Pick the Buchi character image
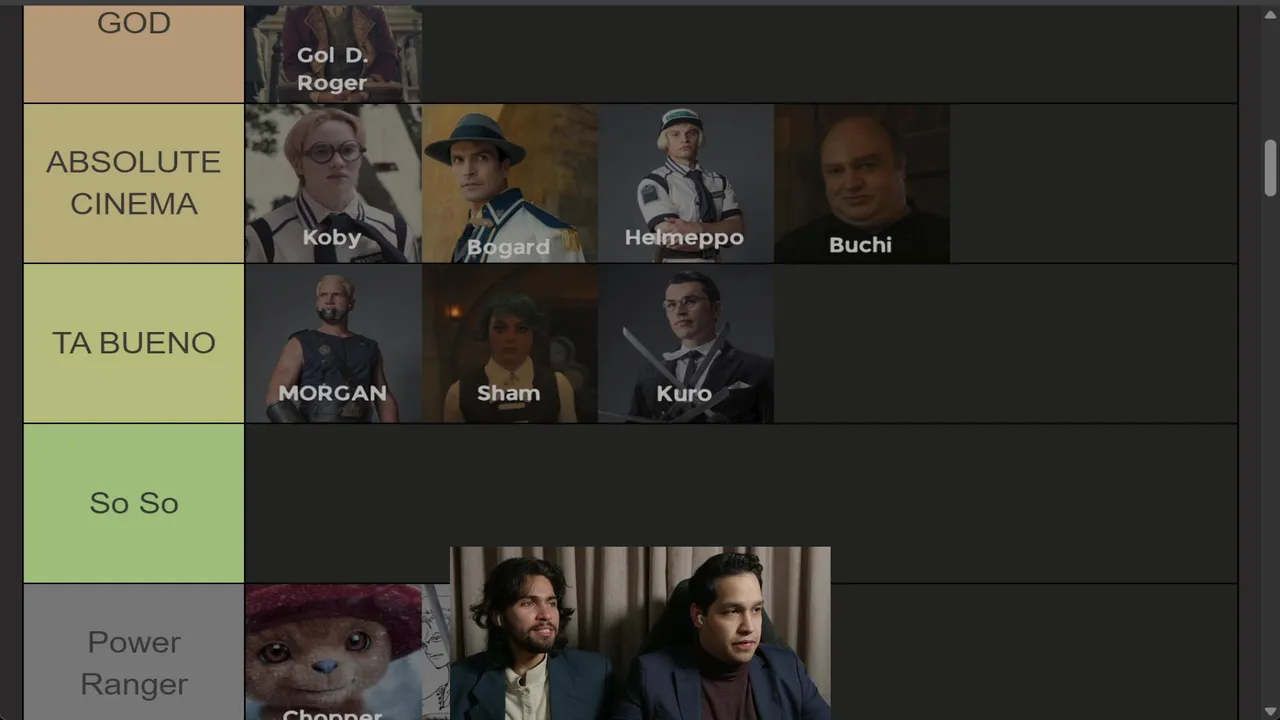The height and width of the screenshot is (720, 1280). click(x=862, y=184)
